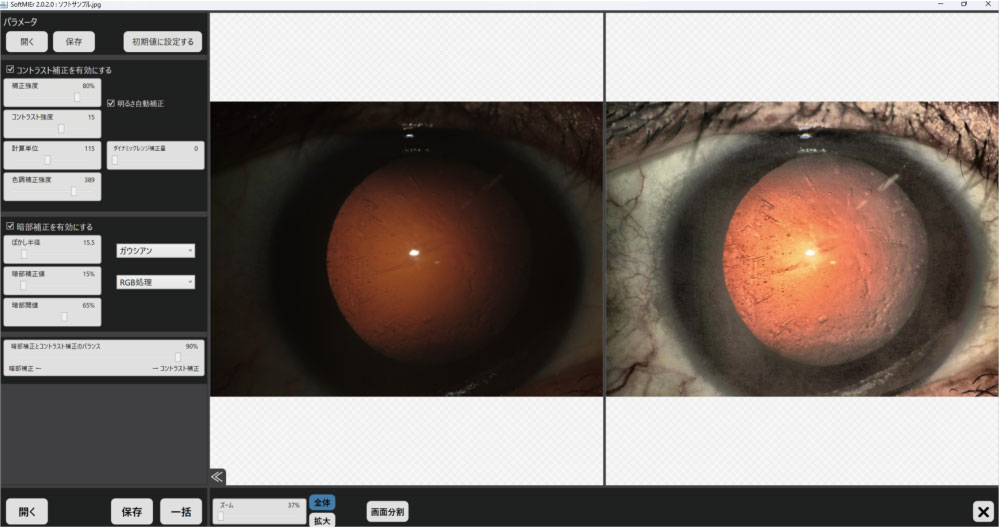Click the 補正強度 slider
The width and height of the screenshot is (1000, 528).
tap(52, 93)
